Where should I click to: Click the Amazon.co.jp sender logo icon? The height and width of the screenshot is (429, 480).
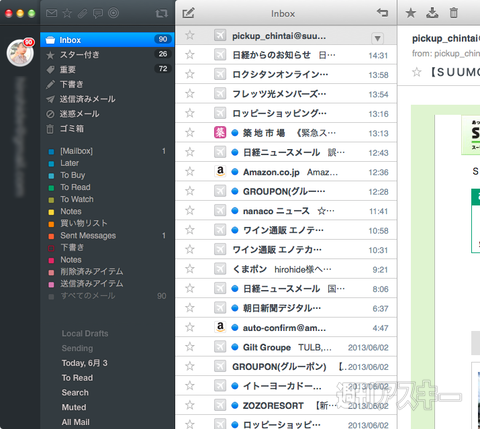pos(220,171)
